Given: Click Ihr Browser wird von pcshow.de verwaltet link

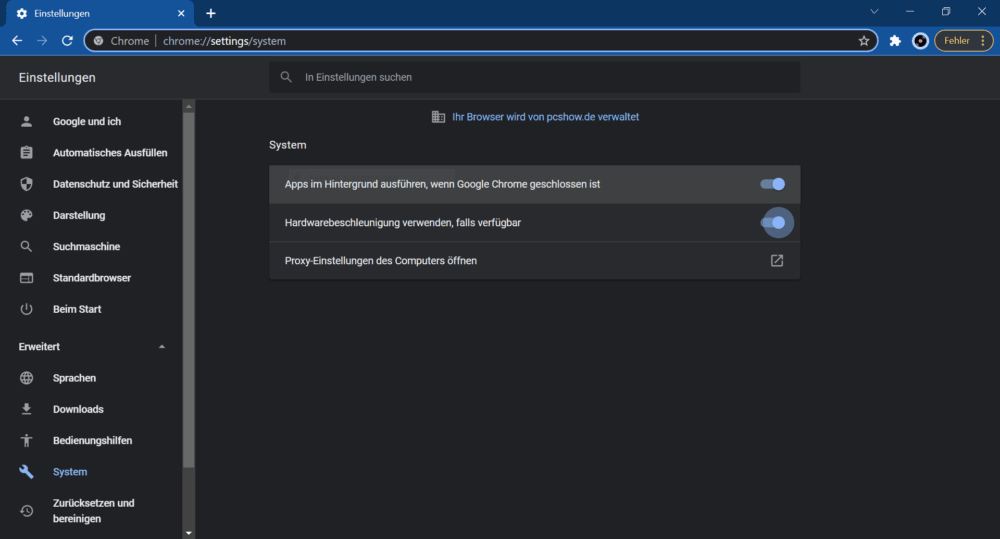Looking at the screenshot, I should click(x=545, y=117).
